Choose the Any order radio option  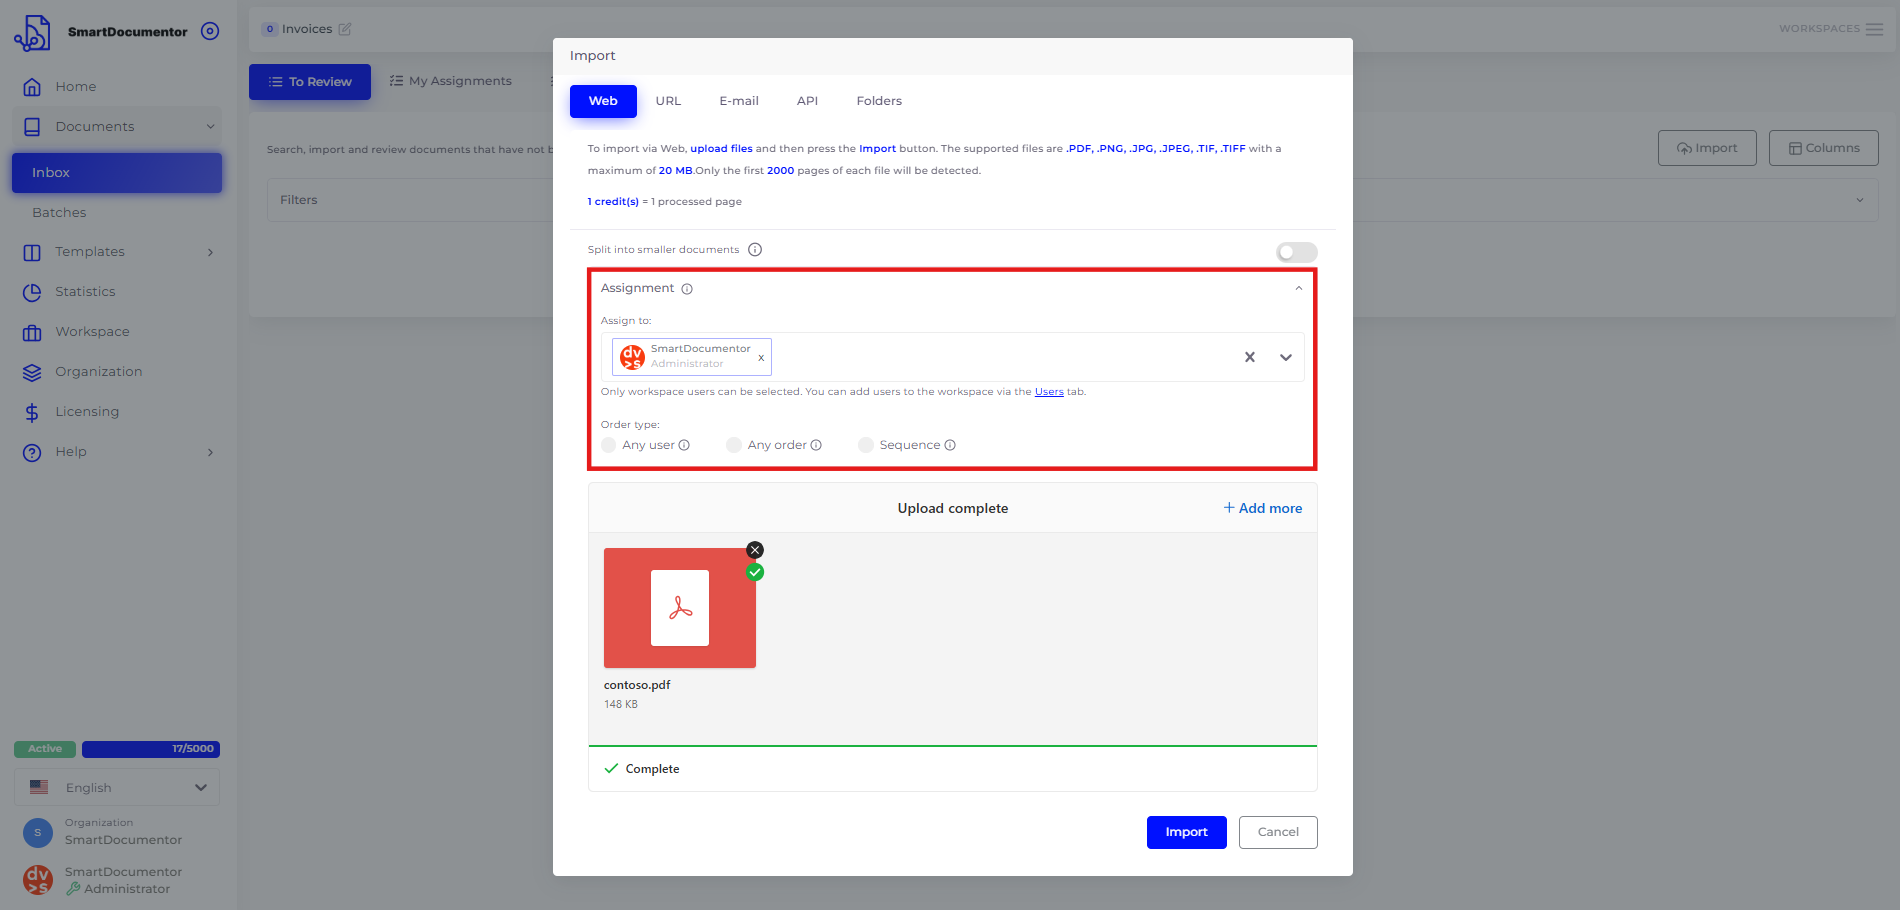pos(734,445)
